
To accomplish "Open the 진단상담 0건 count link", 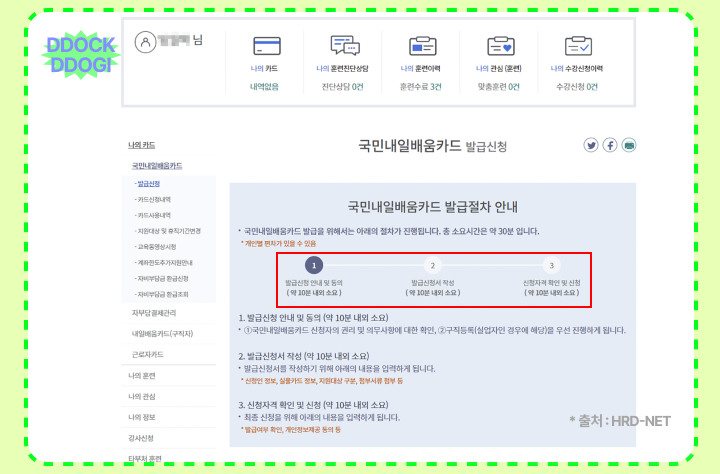I will click(x=342, y=86).
